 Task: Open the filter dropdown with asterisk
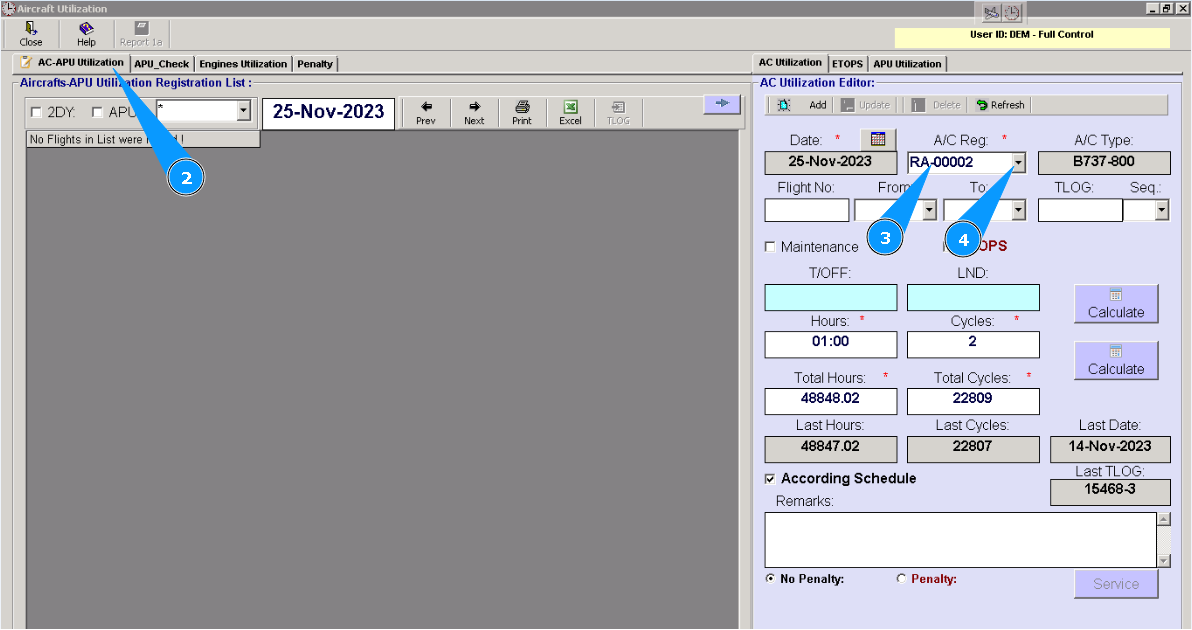[x=243, y=111]
